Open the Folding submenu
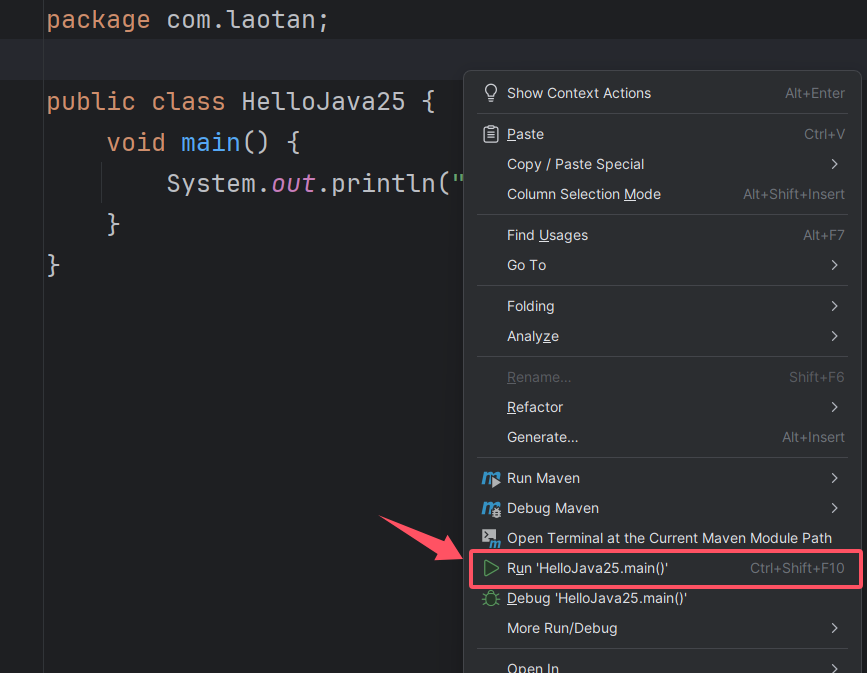The image size is (867, 673). pyautogui.click(x=662, y=306)
